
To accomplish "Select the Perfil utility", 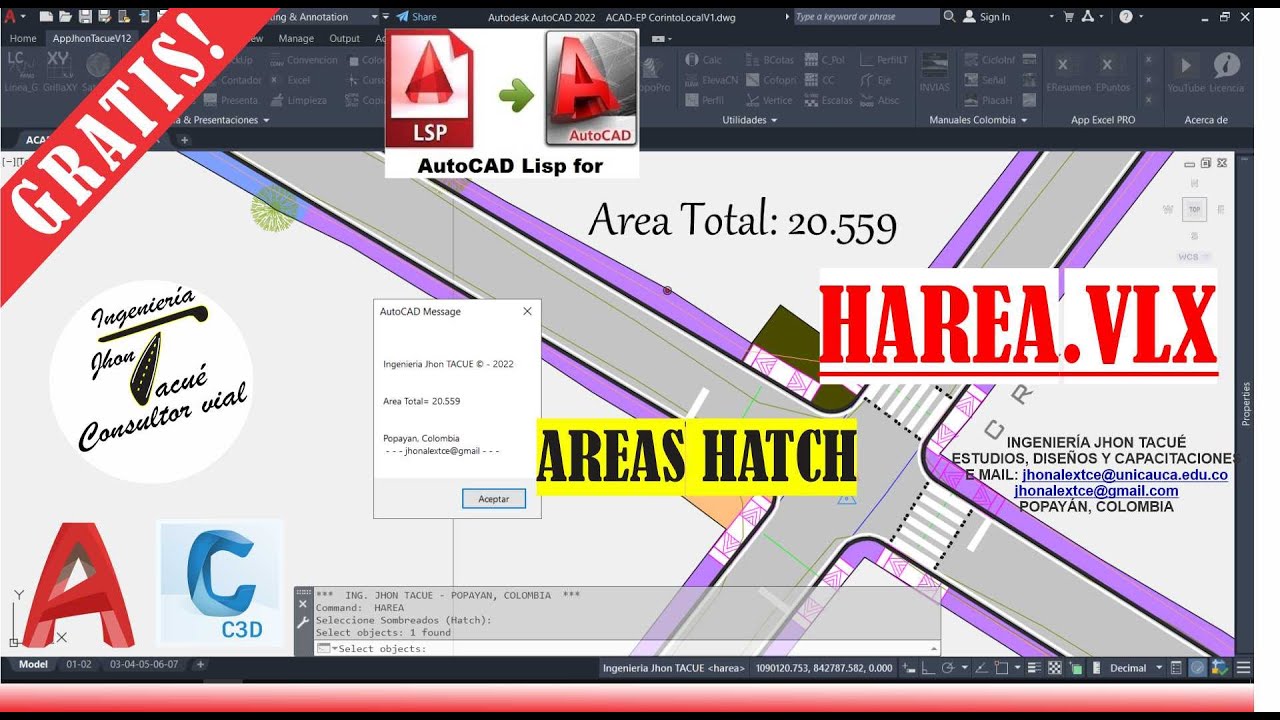I will click(x=704, y=100).
